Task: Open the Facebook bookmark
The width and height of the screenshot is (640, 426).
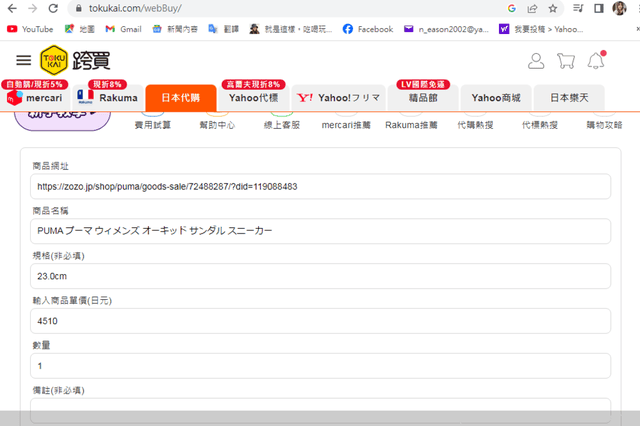Action: (x=368, y=29)
